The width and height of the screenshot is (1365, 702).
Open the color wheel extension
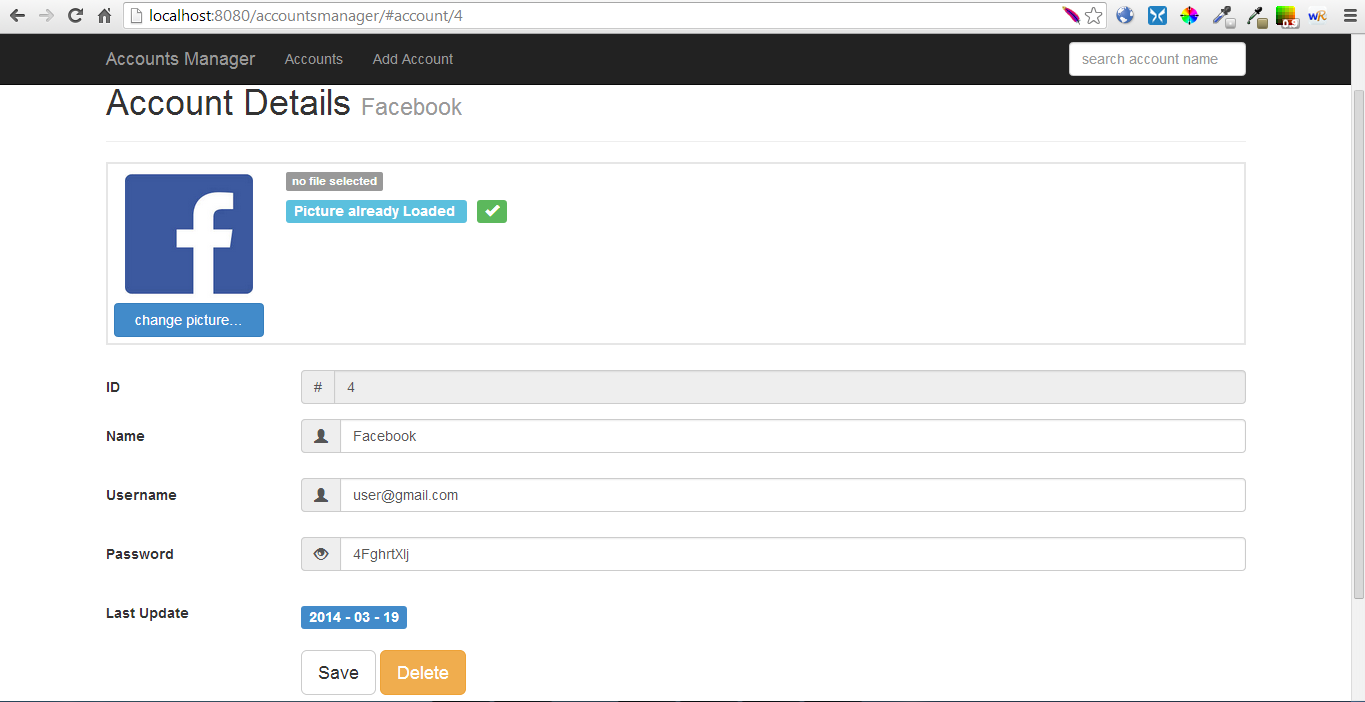pos(1189,16)
